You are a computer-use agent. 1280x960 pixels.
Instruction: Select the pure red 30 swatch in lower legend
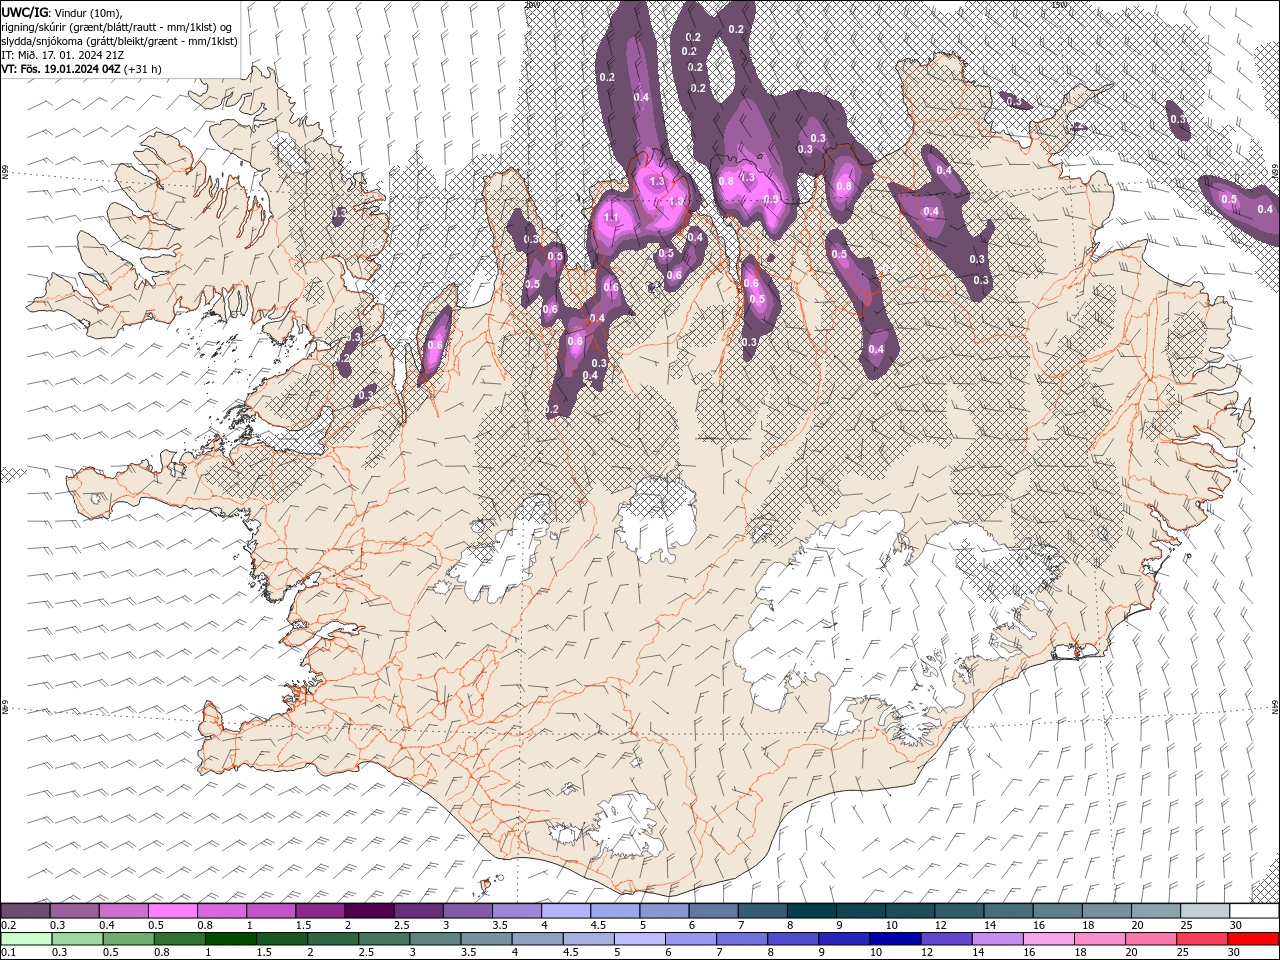coord(1253,939)
